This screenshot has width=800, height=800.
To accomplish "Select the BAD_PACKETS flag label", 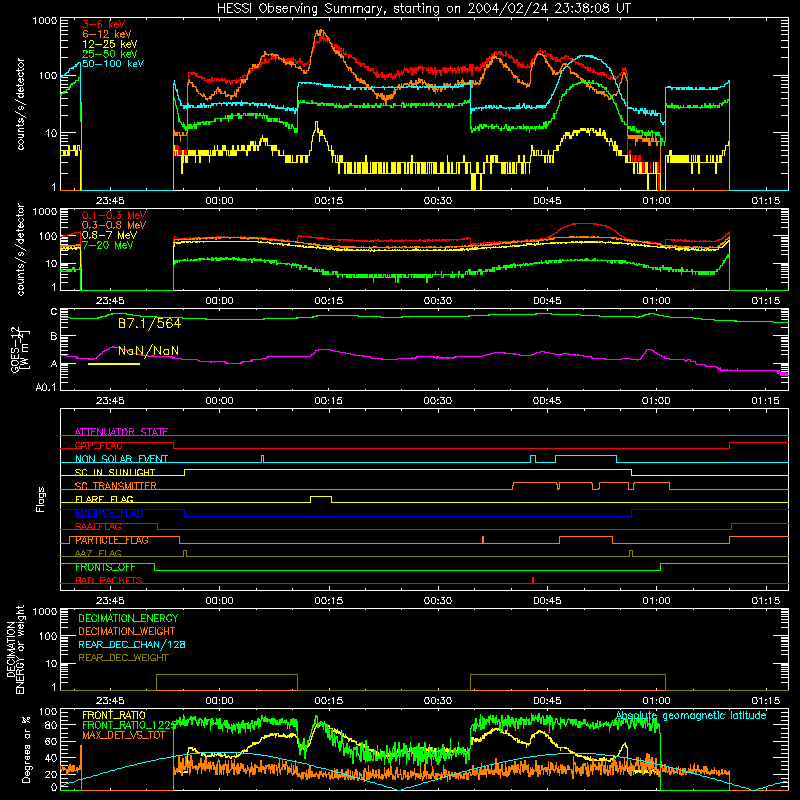I will click(109, 580).
